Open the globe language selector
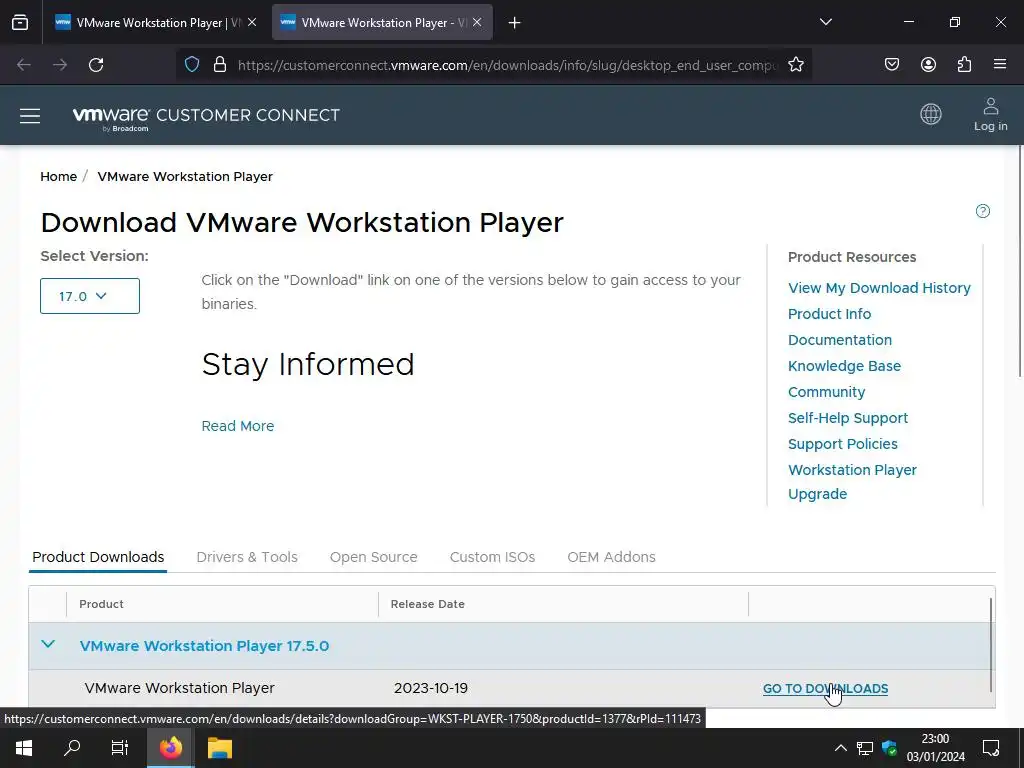Screen dimensions: 1024x768 pos(931,114)
